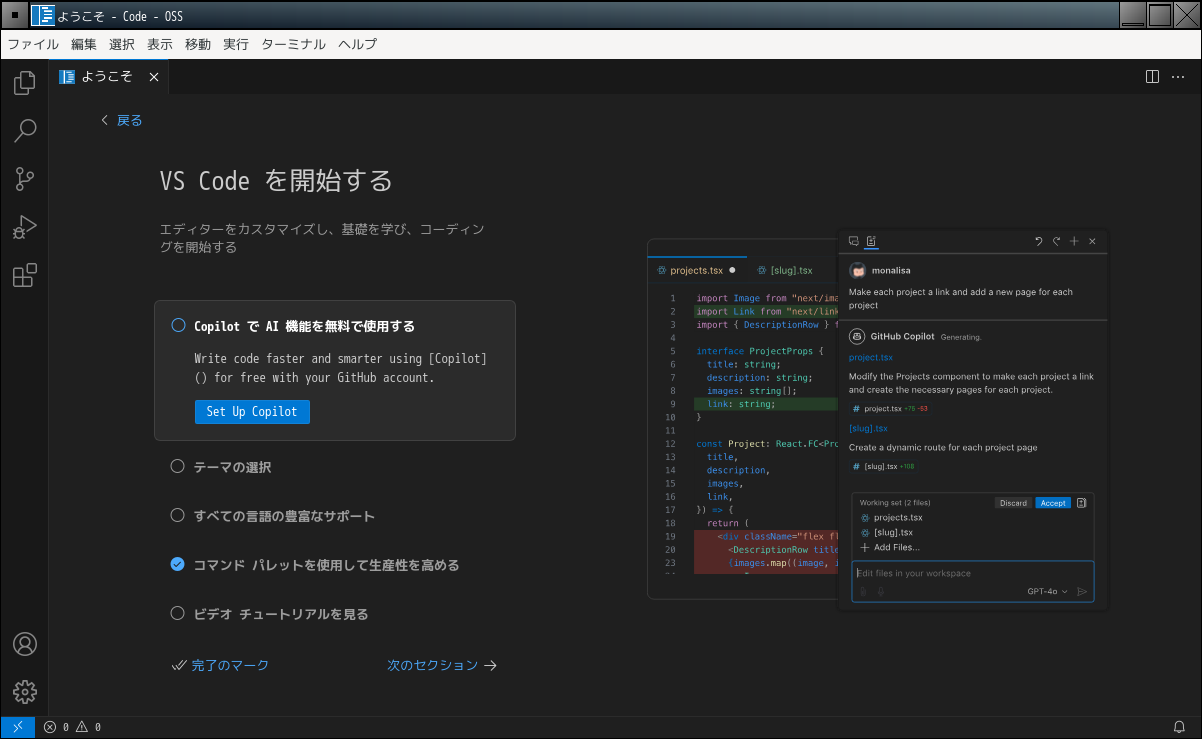The image size is (1202, 739).
Task: Open the Search view in activity bar
Action: point(25,131)
